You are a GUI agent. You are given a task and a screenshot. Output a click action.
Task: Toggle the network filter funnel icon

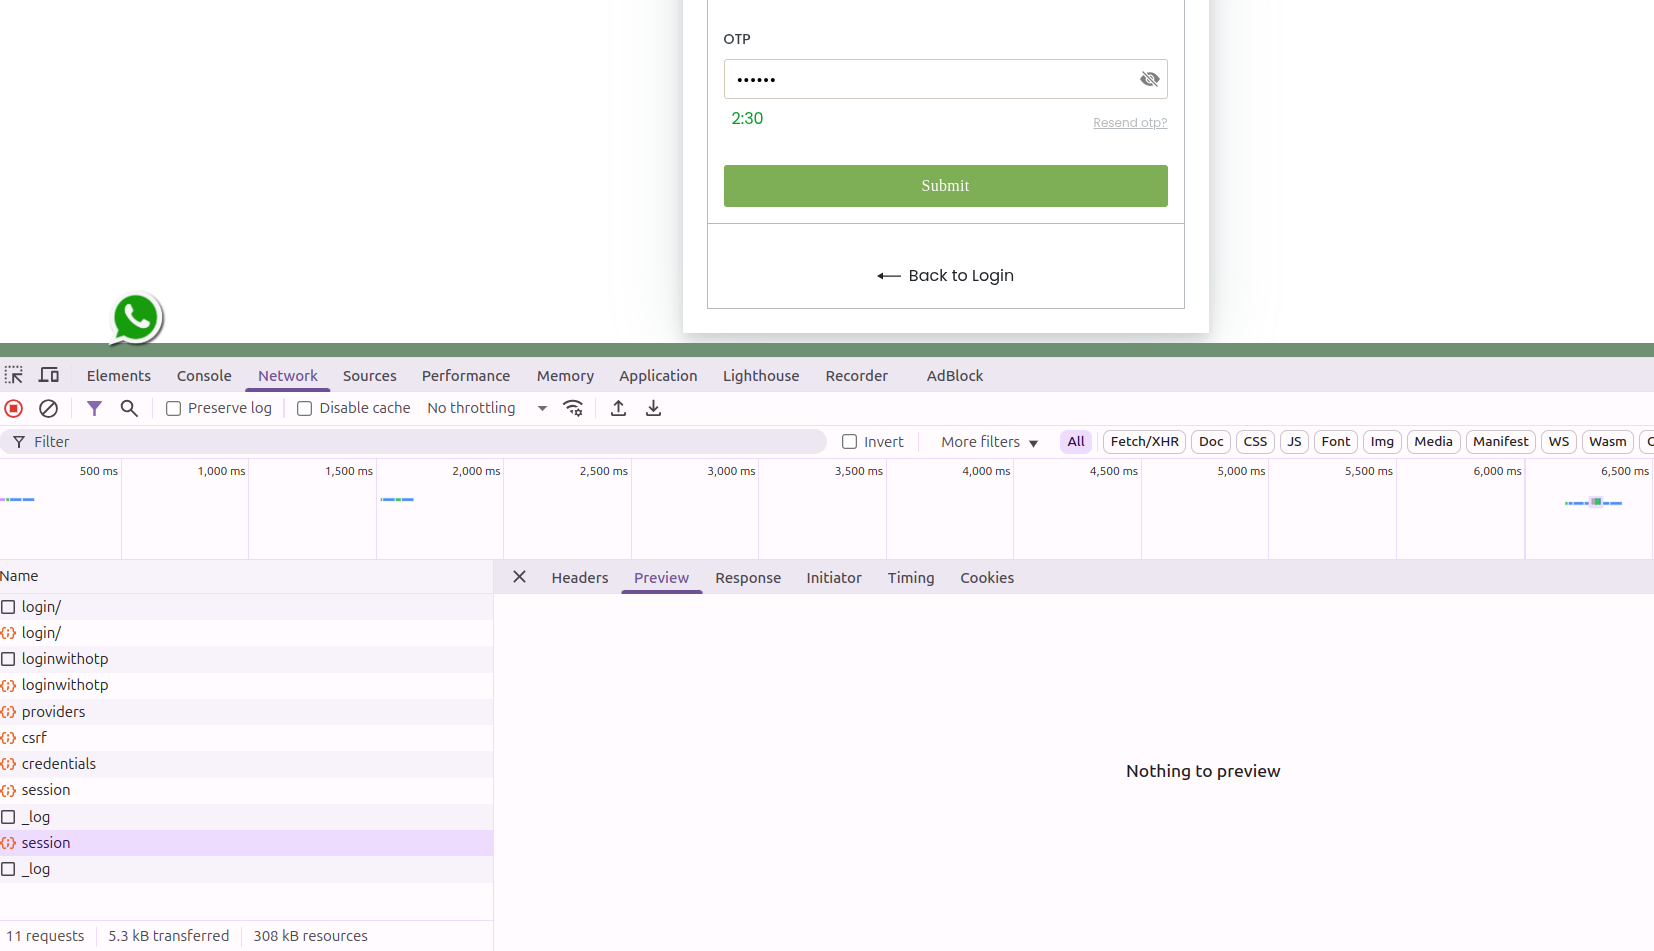94,408
